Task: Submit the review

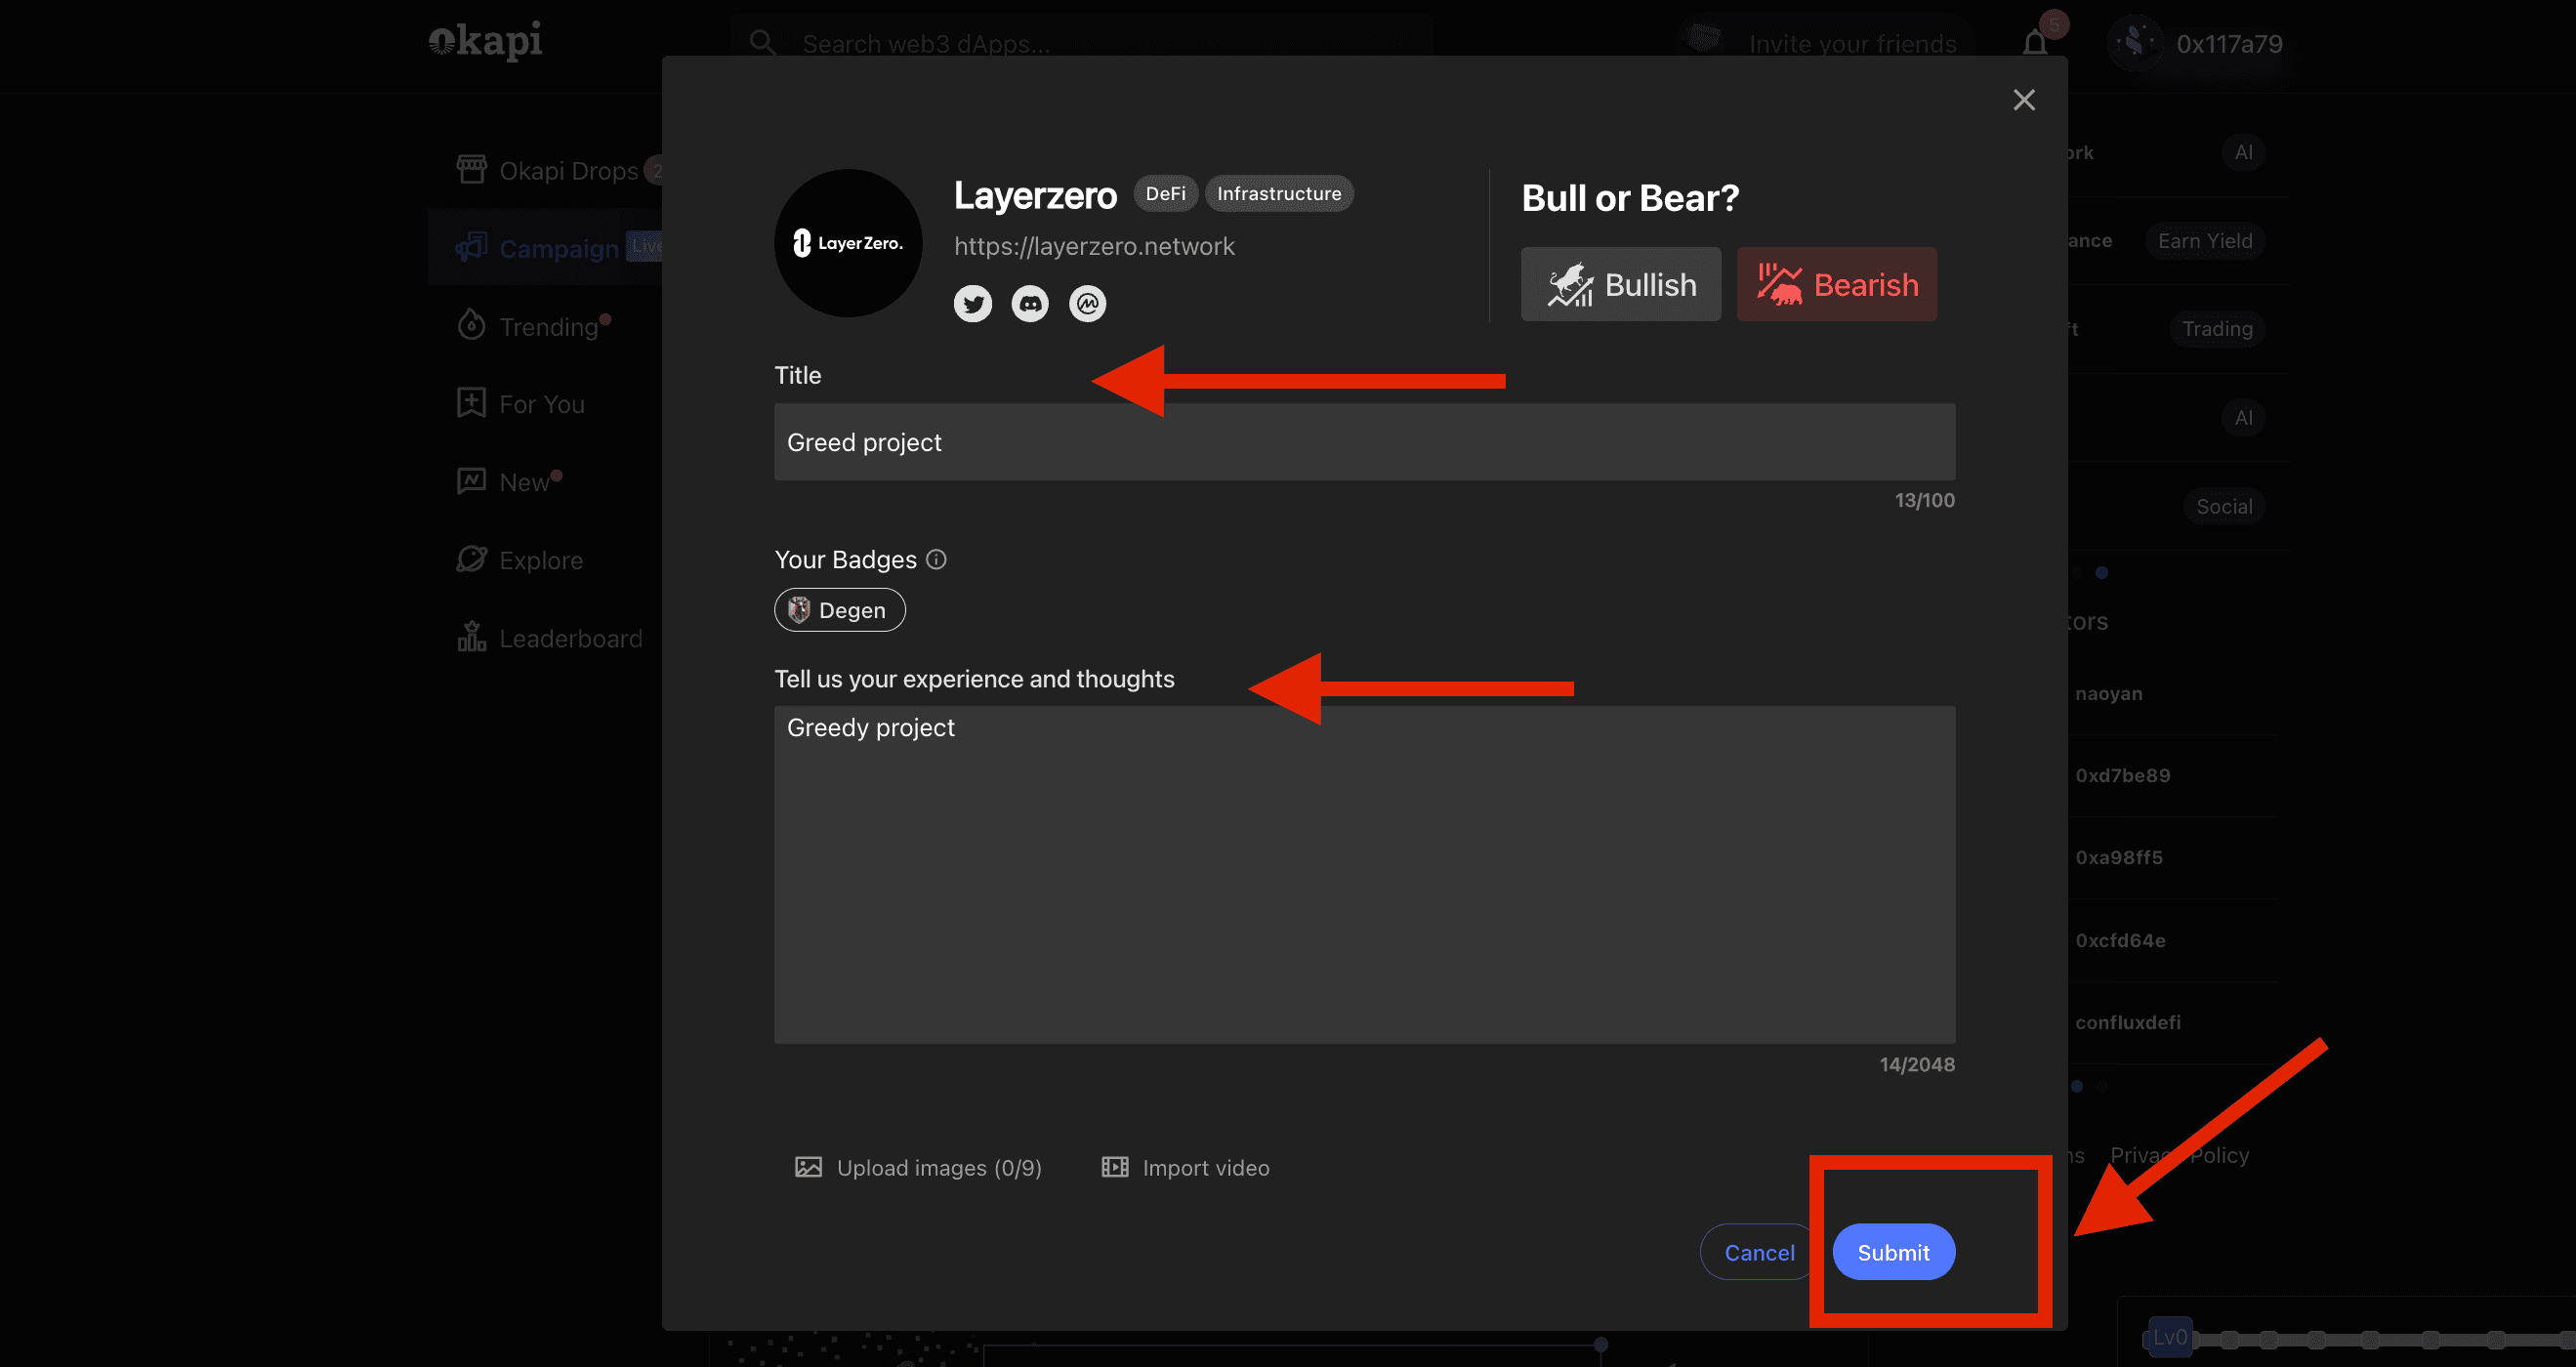Action: (1893, 1252)
